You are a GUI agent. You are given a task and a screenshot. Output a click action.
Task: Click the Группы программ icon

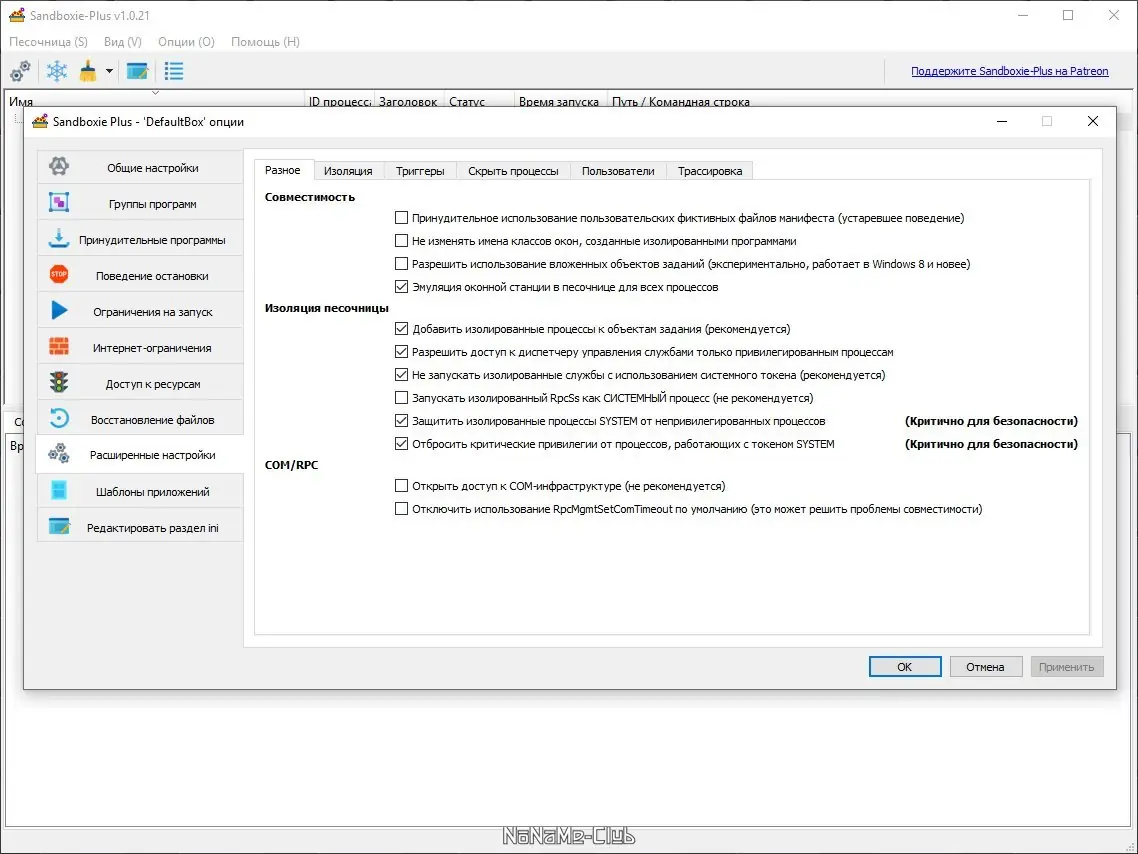59,202
